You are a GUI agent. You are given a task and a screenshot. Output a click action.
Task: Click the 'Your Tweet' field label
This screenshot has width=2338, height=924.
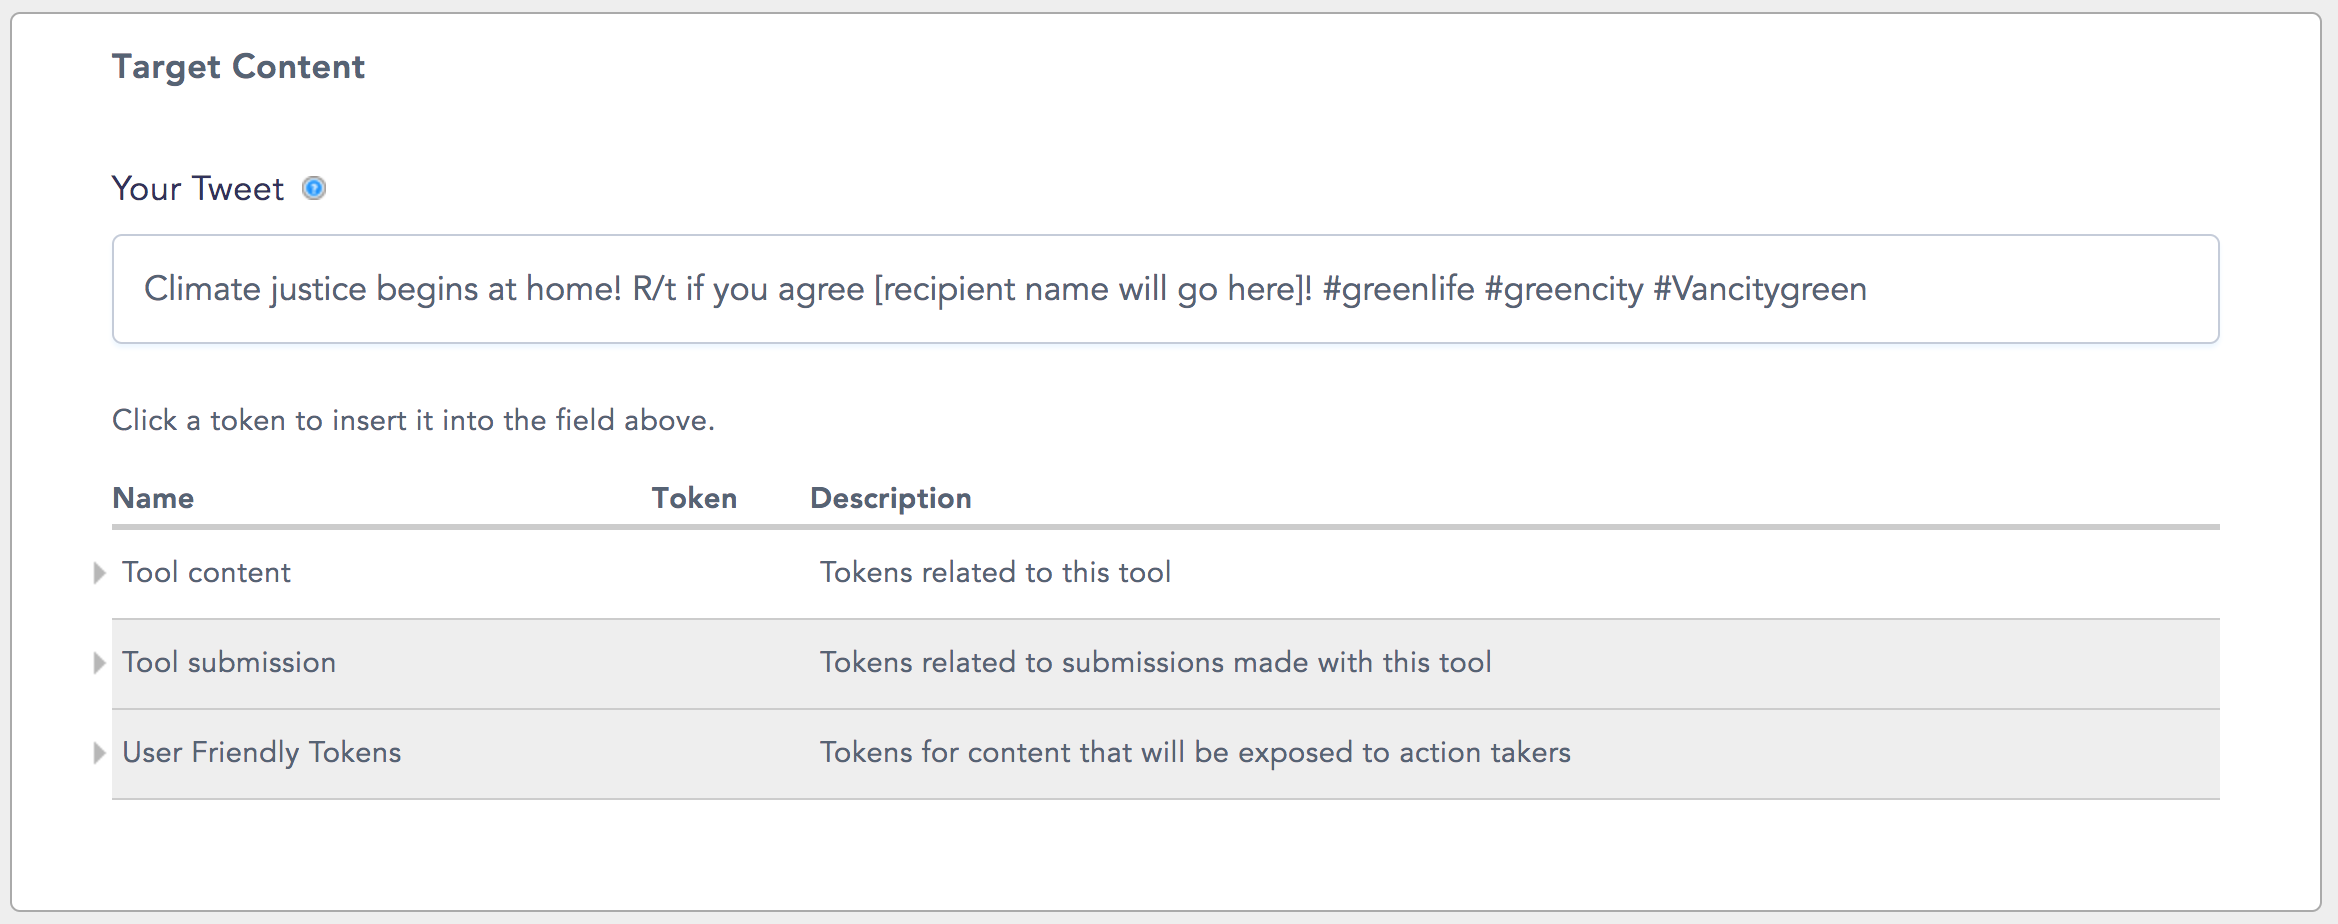[x=198, y=188]
